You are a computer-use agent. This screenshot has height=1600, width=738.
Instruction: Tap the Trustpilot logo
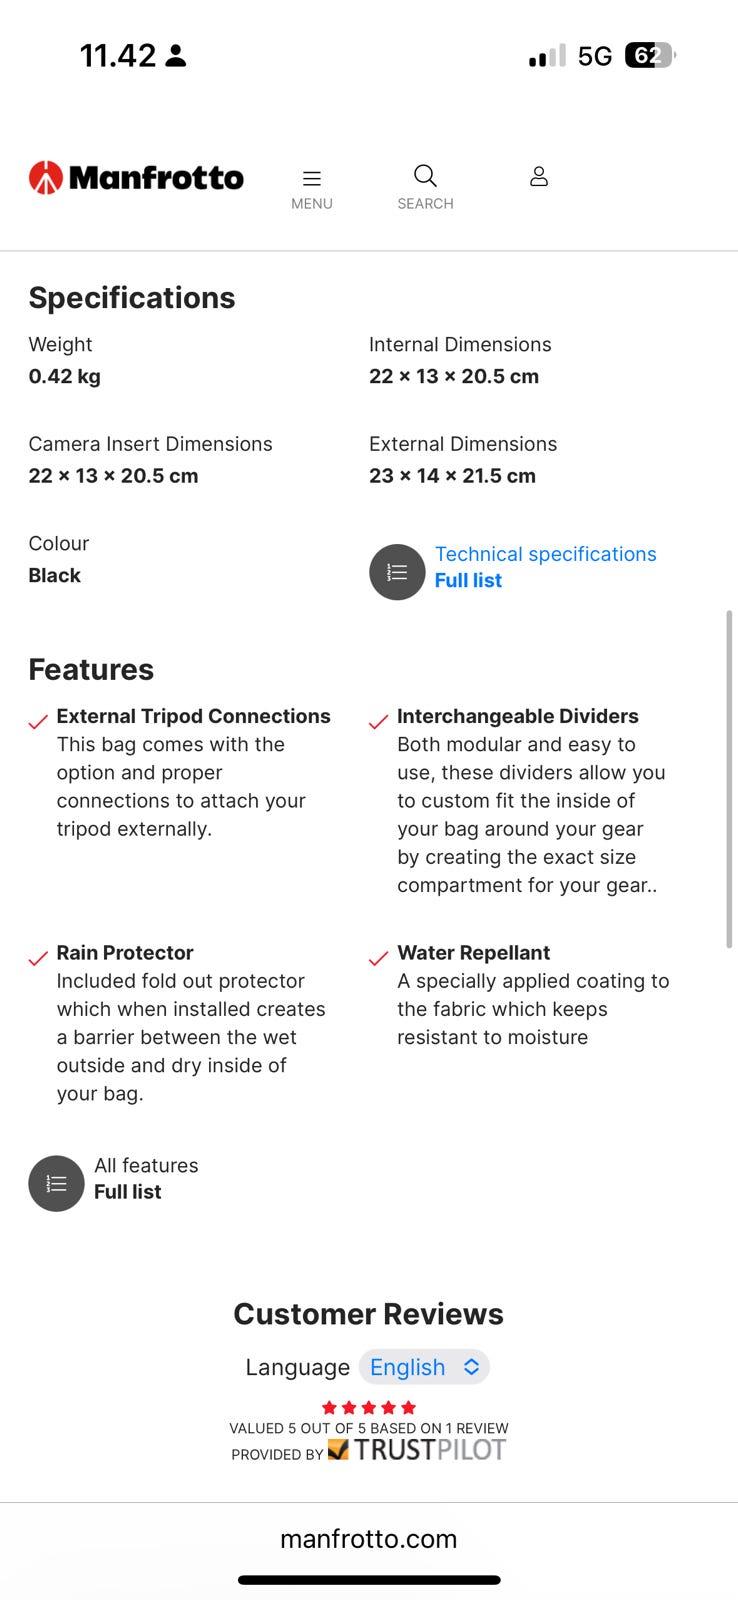417,1450
